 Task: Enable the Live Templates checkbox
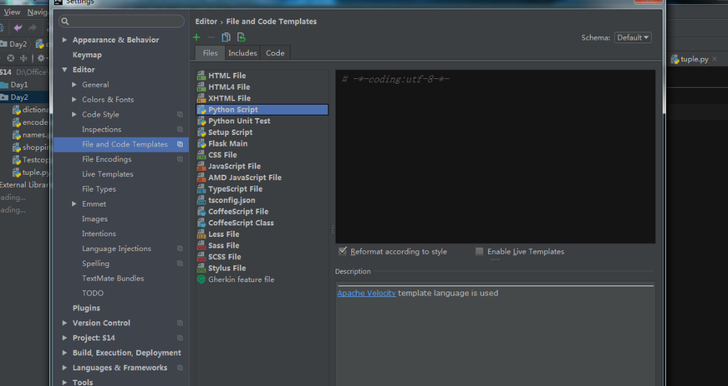479,251
